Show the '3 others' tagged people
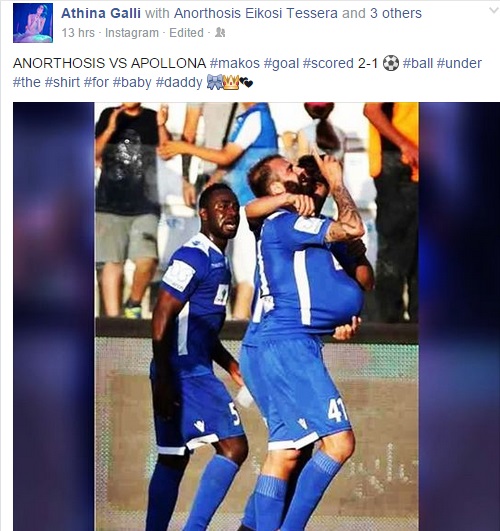The width and height of the screenshot is (500, 531). 396,13
